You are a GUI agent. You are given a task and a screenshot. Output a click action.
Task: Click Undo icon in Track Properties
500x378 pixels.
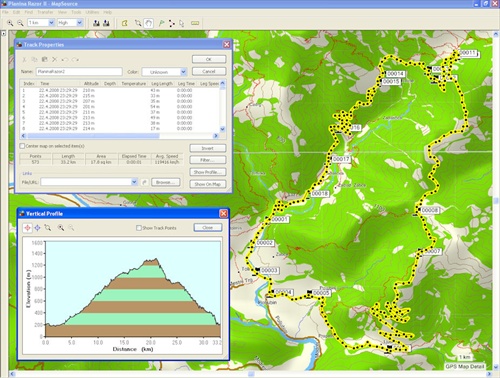pos(65,59)
